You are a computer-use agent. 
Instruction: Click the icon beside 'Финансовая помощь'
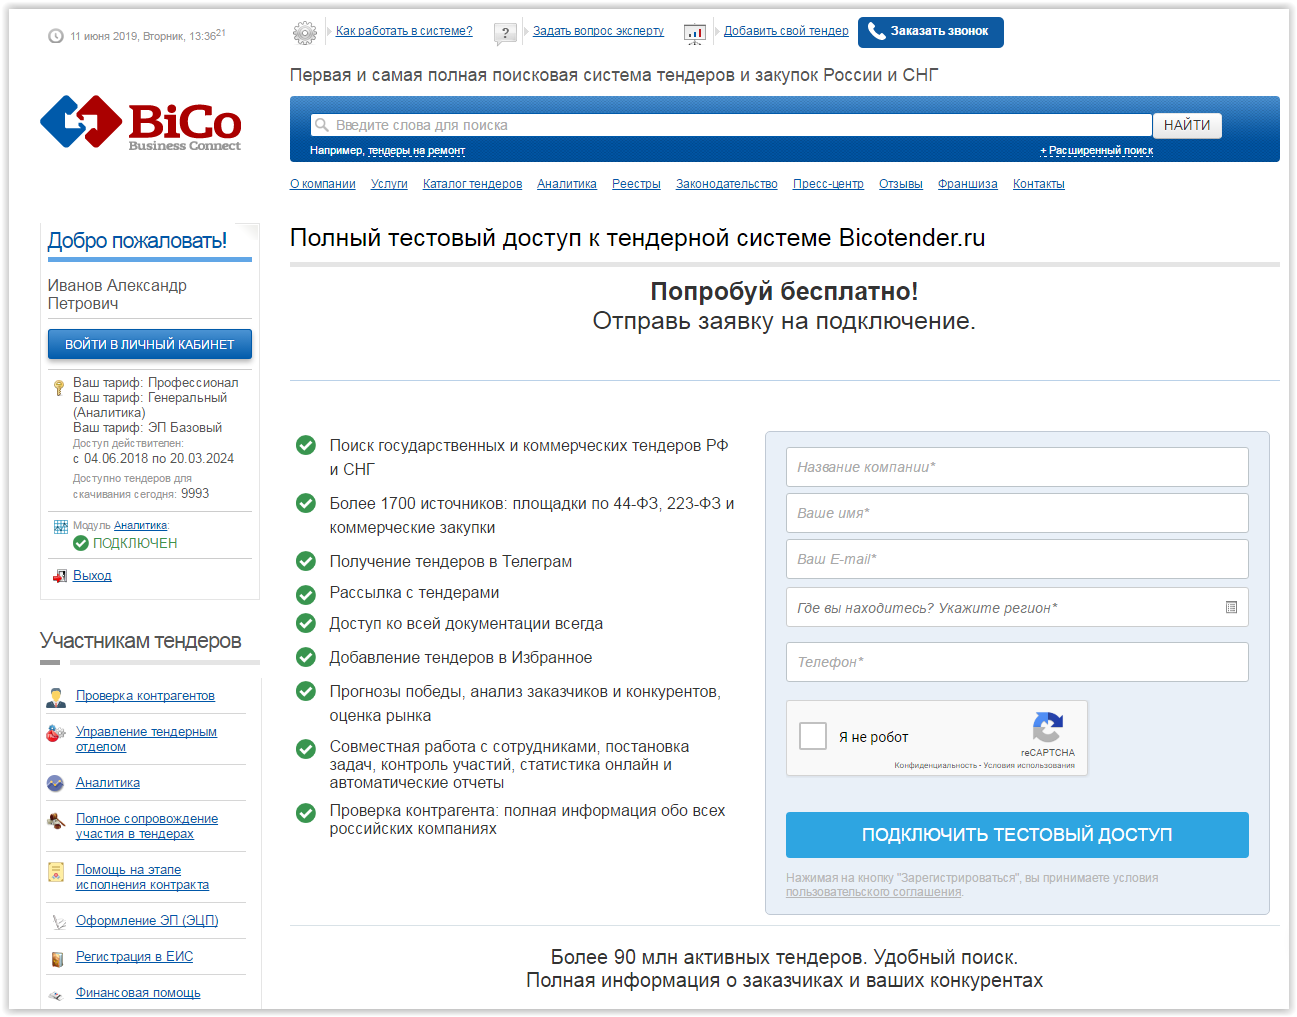tap(56, 995)
